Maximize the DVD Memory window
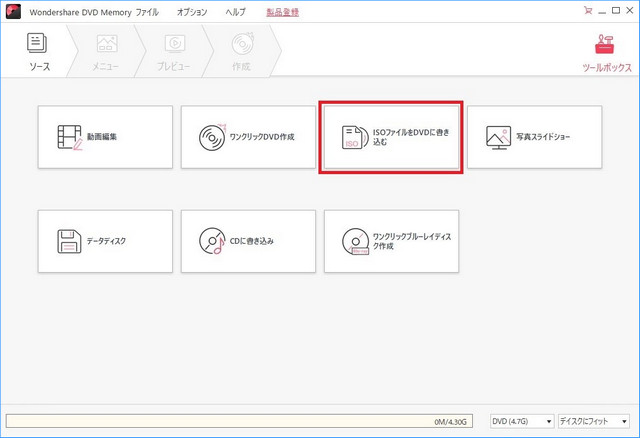 click(x=616, y=11)
